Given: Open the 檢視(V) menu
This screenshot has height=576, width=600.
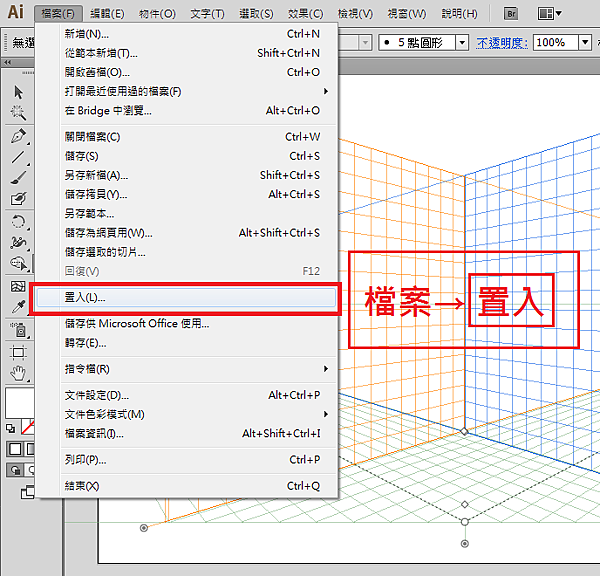Looking at the screenshot, I should pos(355,14).
